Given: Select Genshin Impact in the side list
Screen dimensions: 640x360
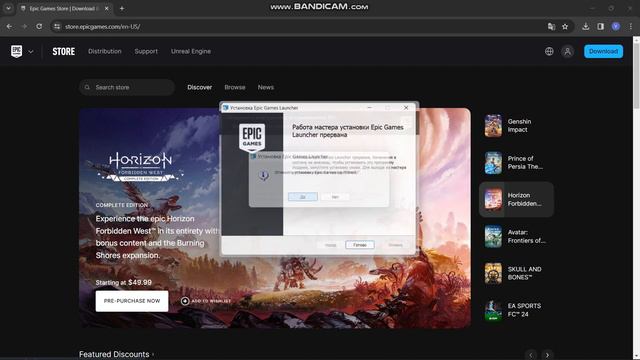Looking at the screenshot, I should click(516, 126).
